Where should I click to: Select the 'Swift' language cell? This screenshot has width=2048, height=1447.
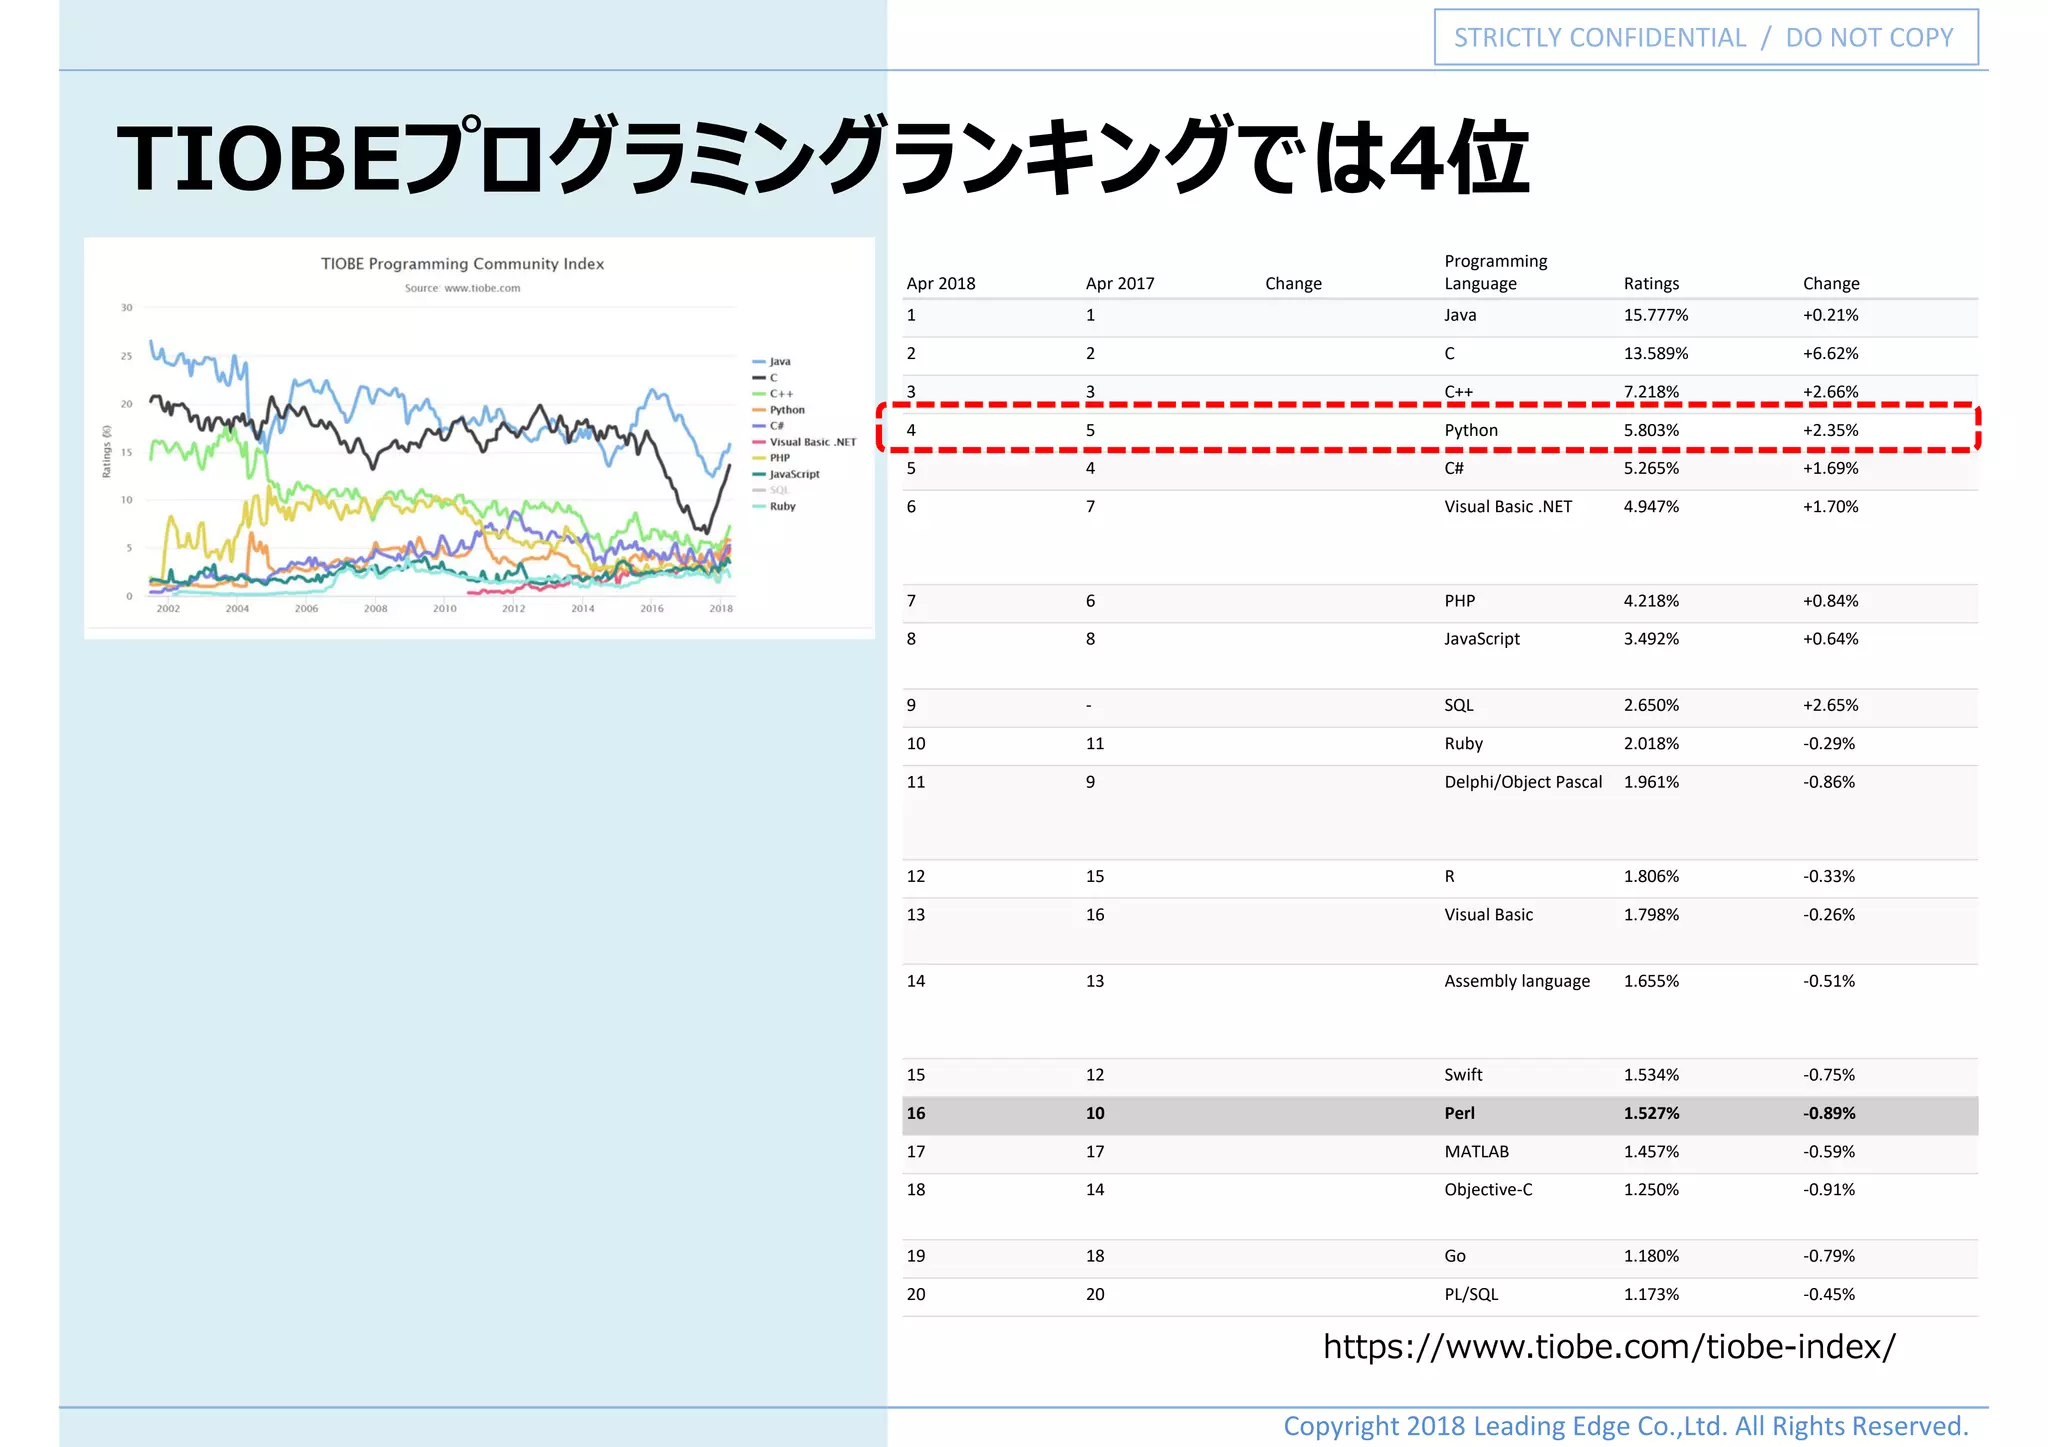tap(1463, 1075)
